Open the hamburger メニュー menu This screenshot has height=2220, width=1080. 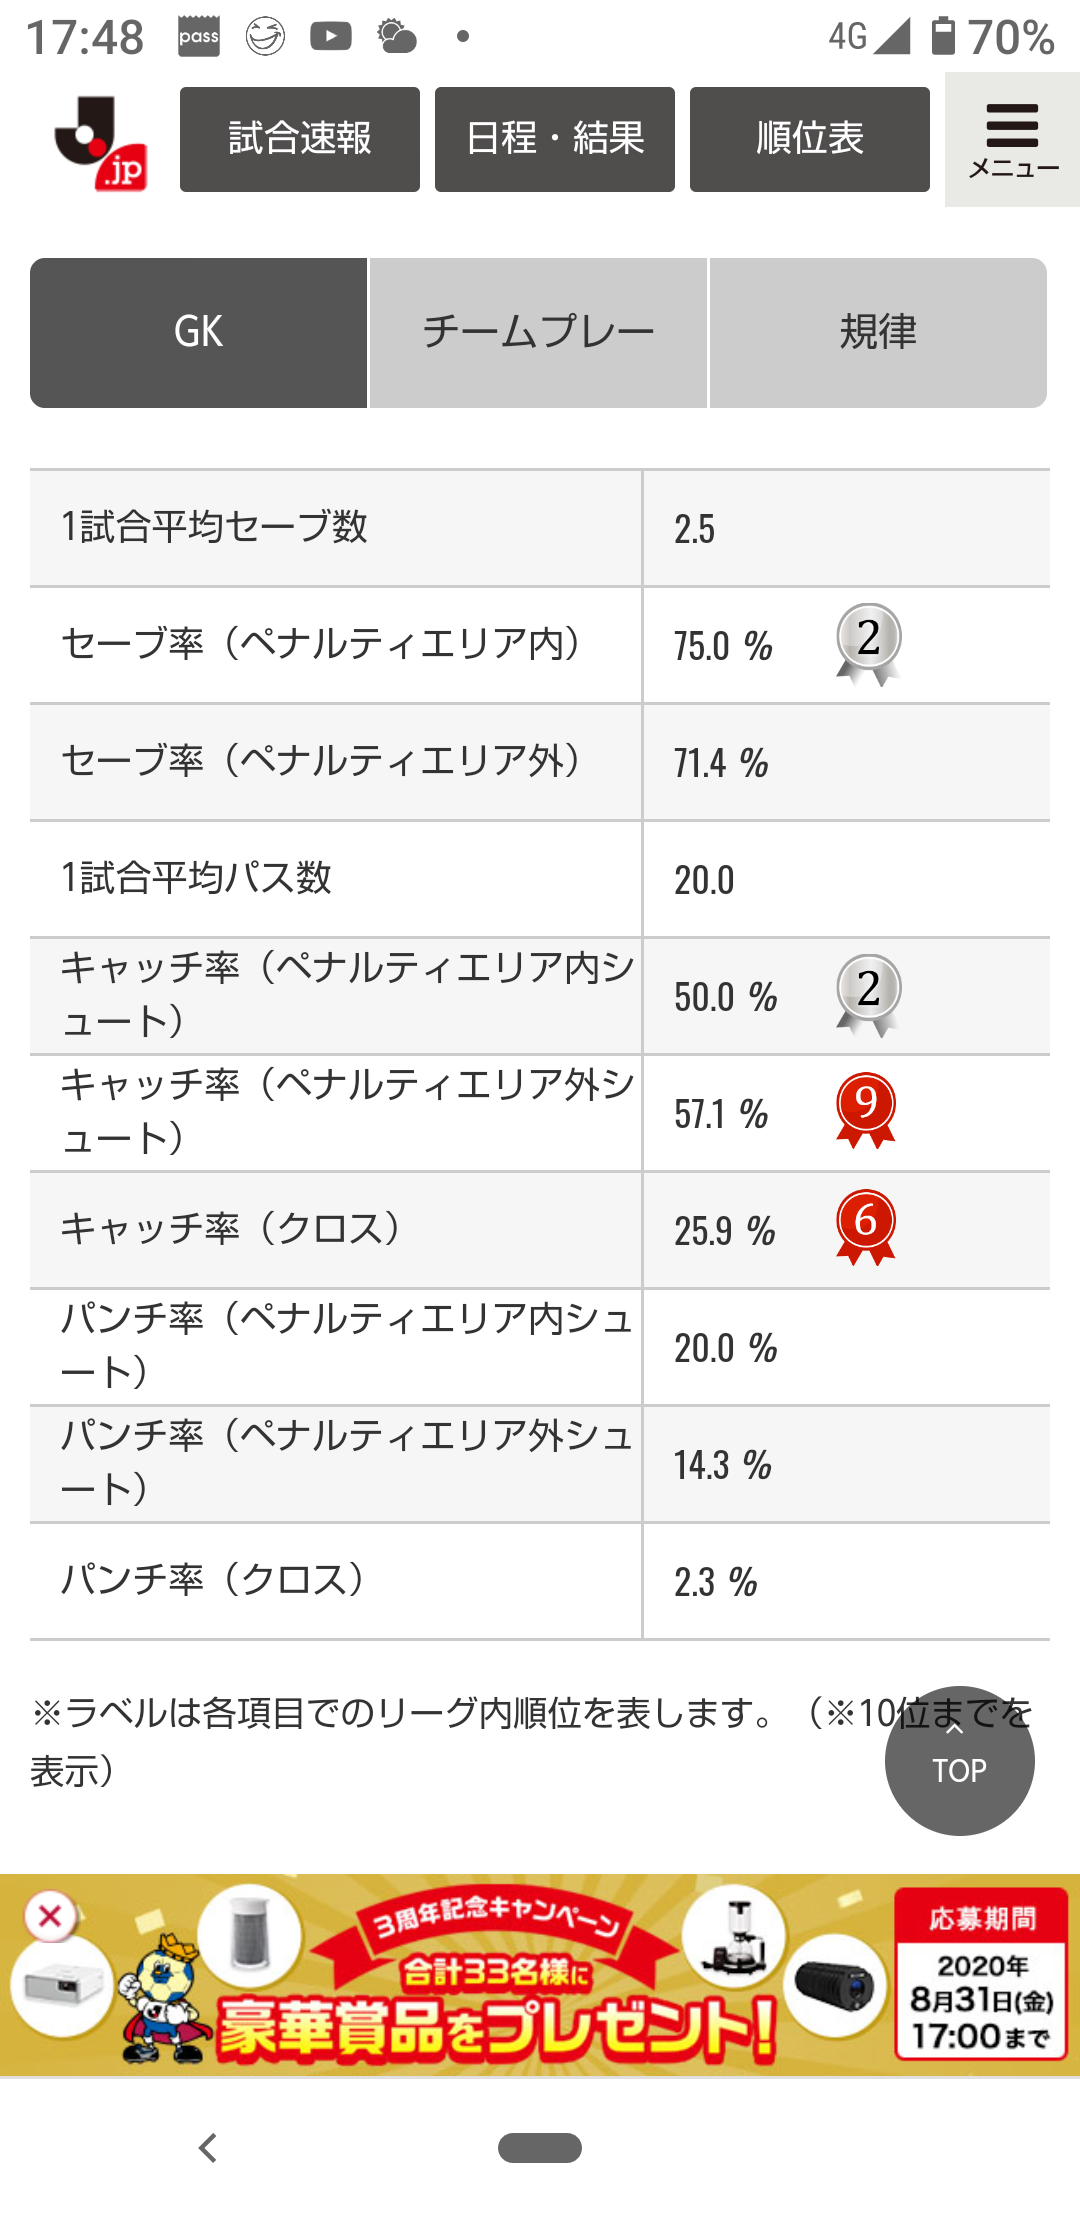coord(1012,140)
